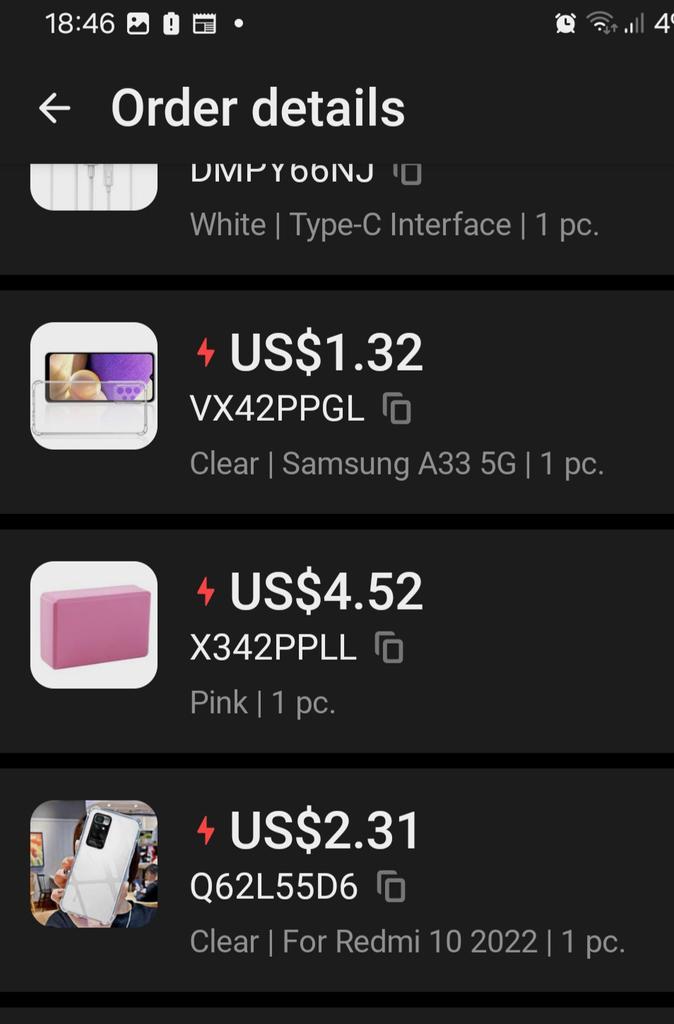The height and width of the screenshot is (1024, 674).
Task: Tap the Clear | Samsung A33 5G description
Action: (397, 464)
